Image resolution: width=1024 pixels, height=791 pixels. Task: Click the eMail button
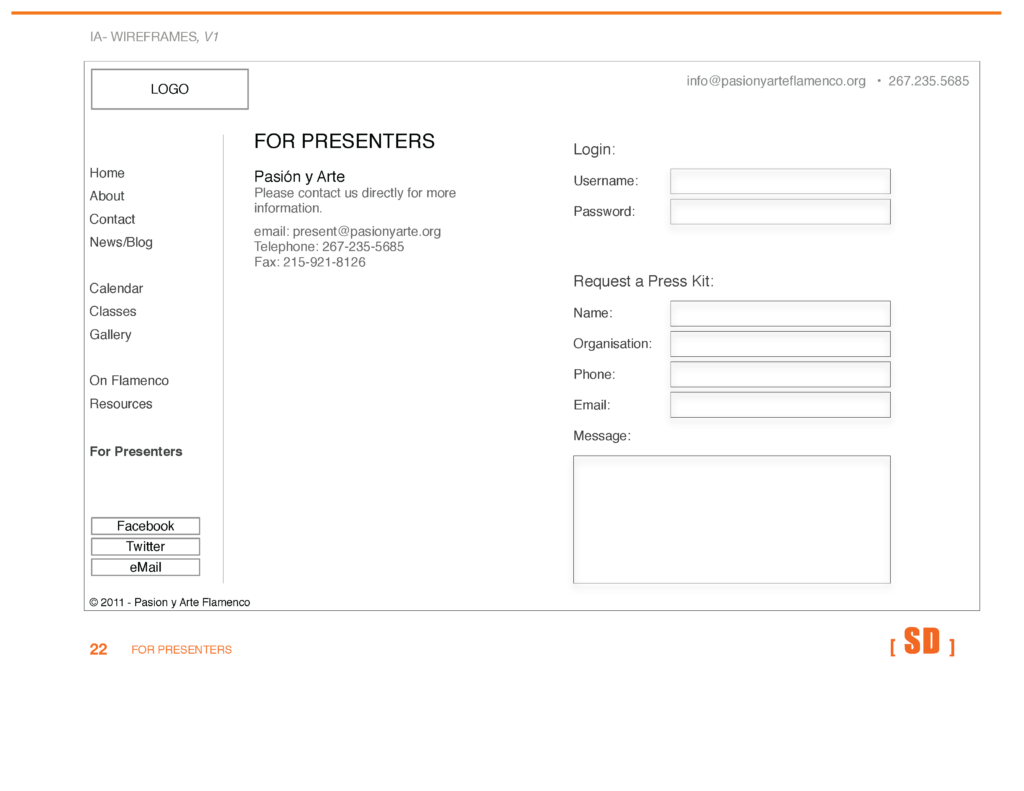(145, 567)
